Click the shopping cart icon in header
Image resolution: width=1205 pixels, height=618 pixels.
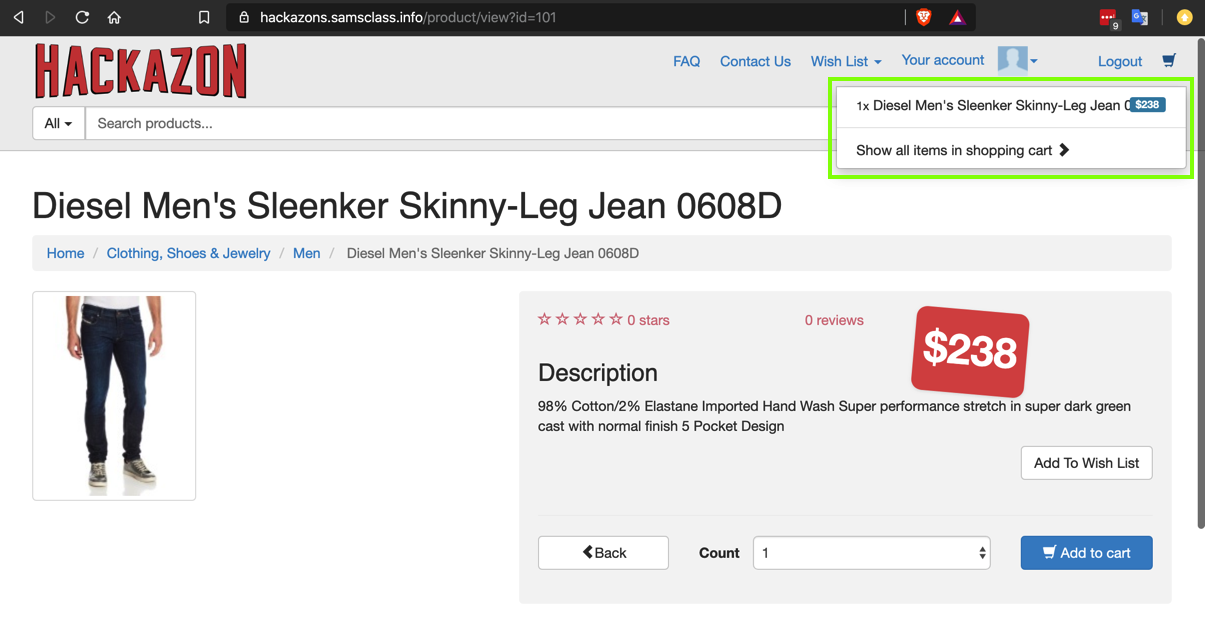1168,61
